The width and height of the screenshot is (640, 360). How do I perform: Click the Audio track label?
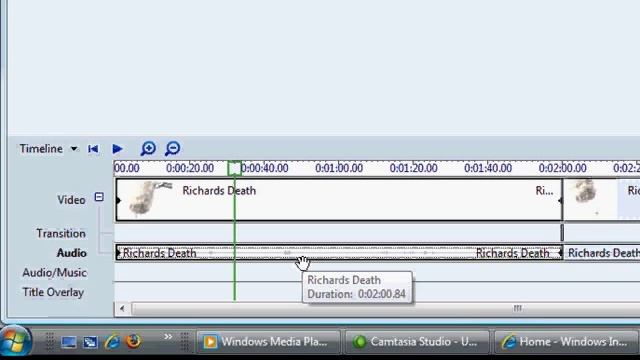(72, 253)
